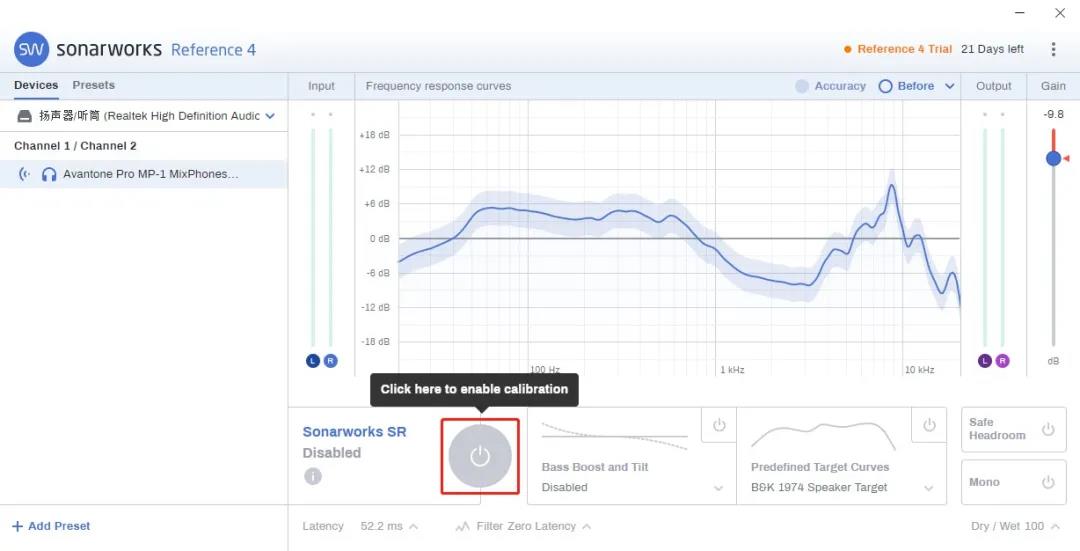Open the B&K 1974 Speaker Target dropdown
The width and height of the screenshot is (1080, 551).
[928, 488]
